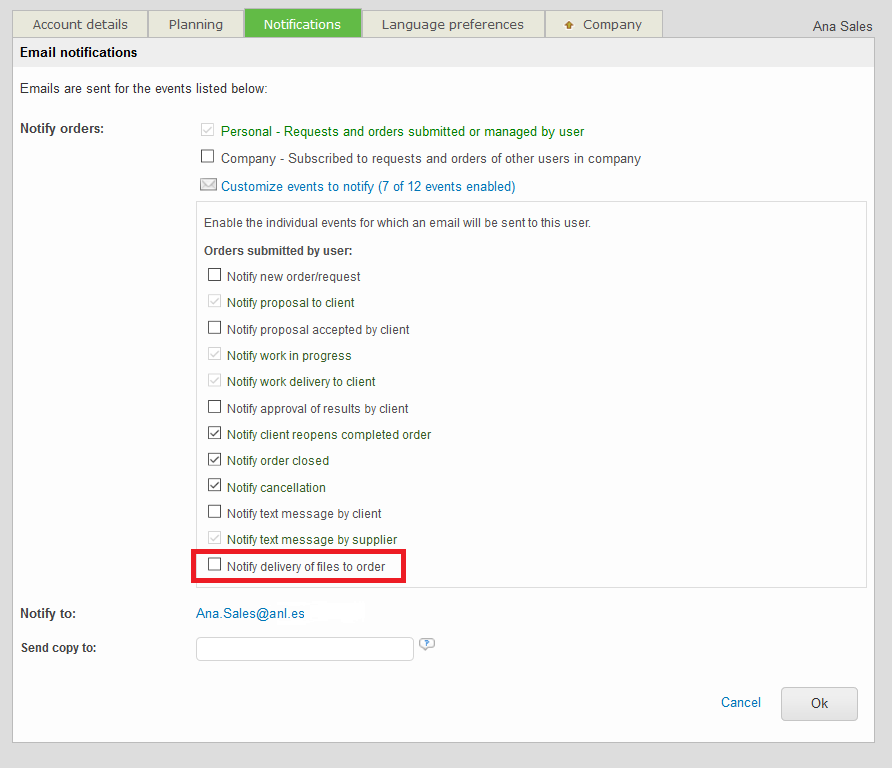This screenshot has width=892, height=768.
Task: Click the help icon beside Send copy to
Action: coord(427,645)
